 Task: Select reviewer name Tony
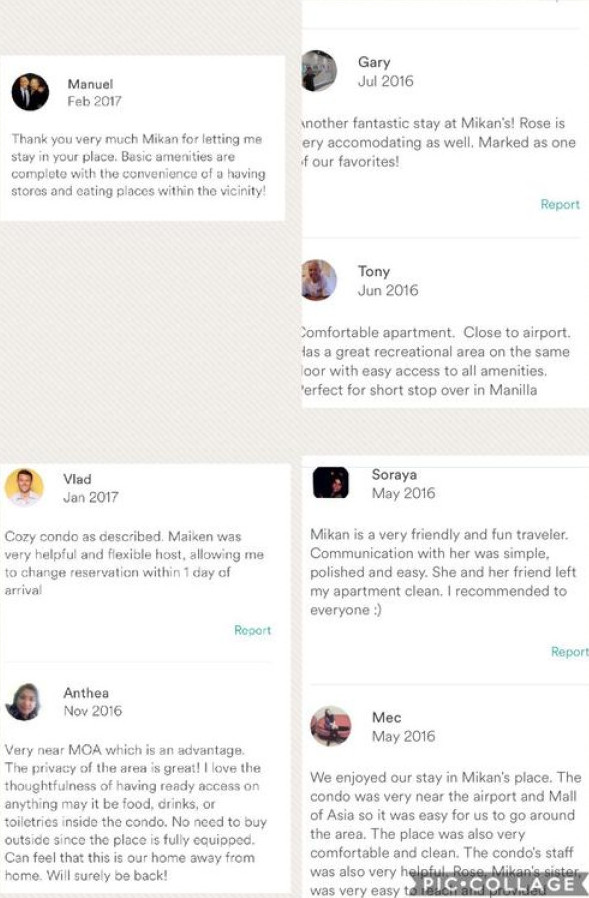(x=374, y=271)
